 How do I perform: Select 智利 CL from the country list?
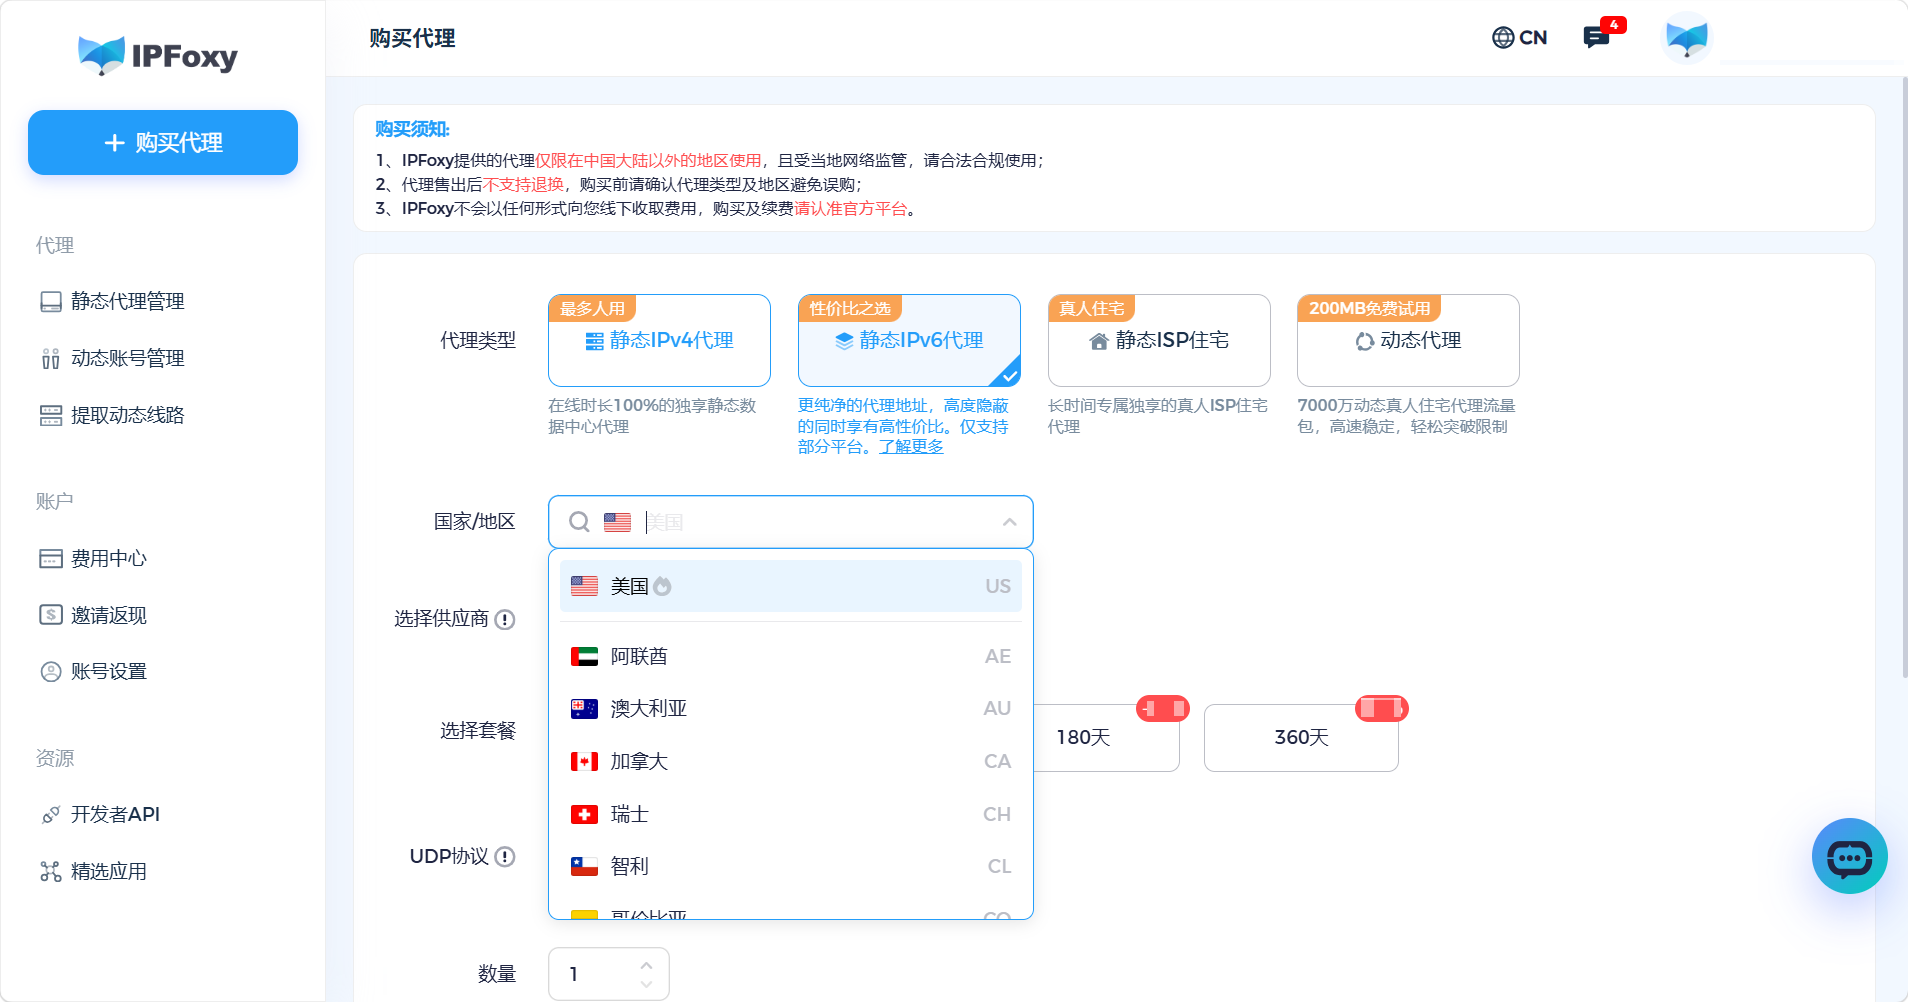790,866
